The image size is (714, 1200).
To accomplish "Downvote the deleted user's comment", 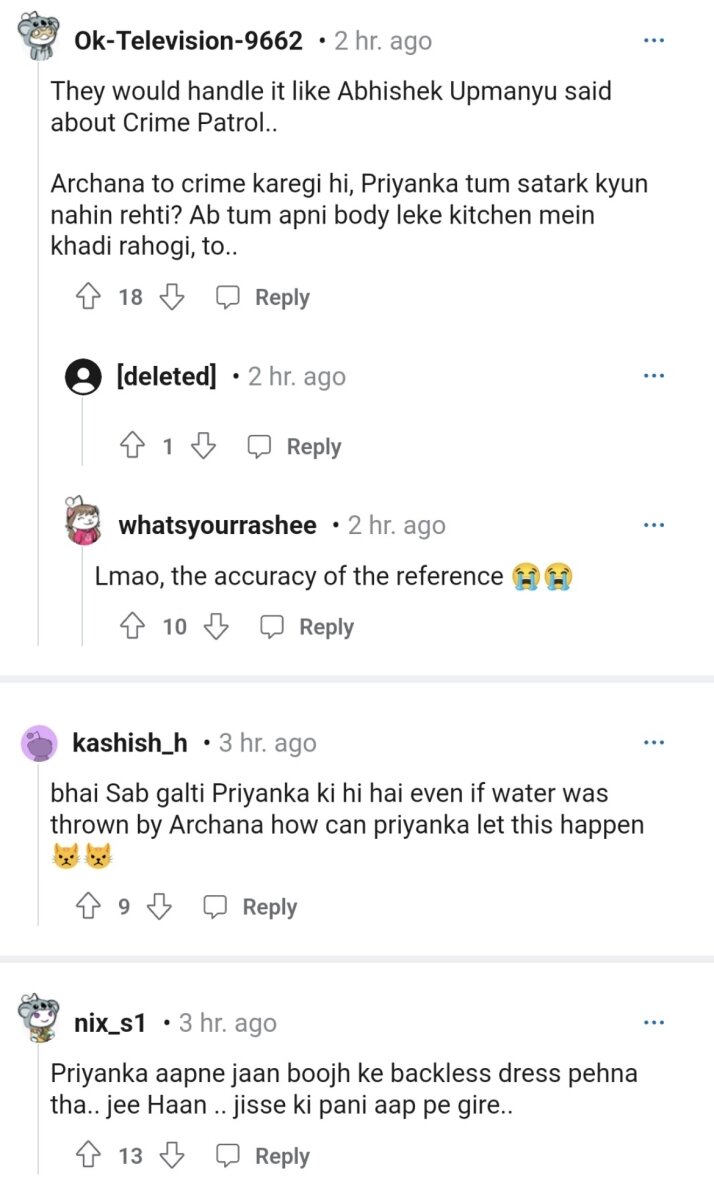I will coord(203,447).
